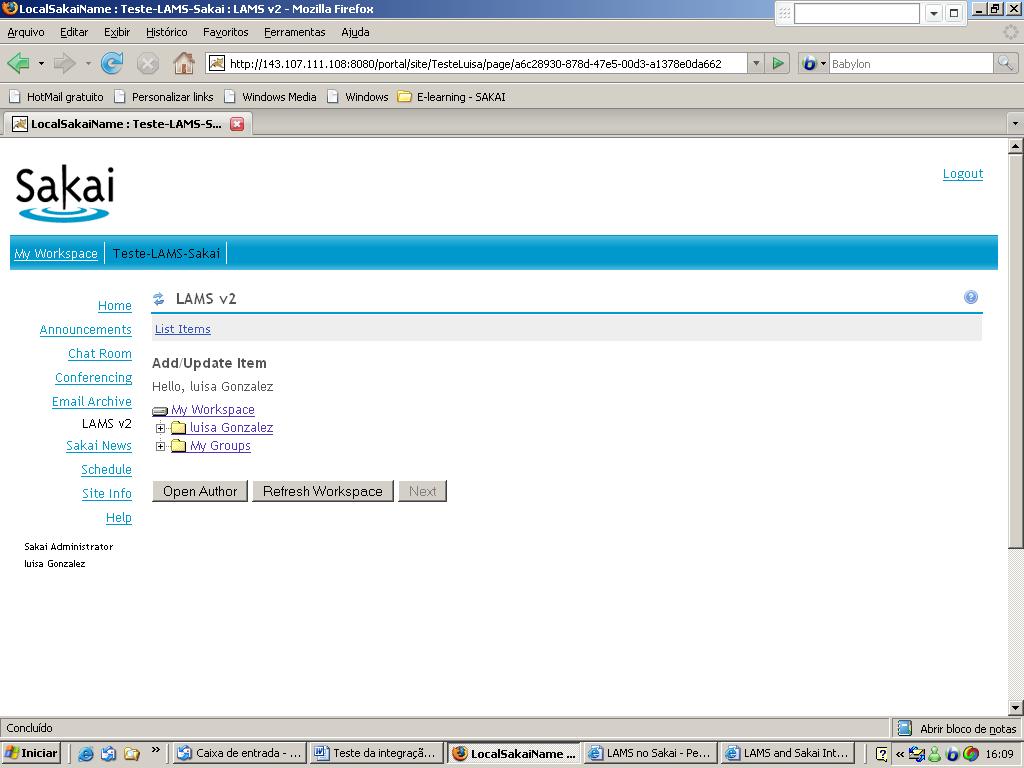Click inside the Babylon search field
Screen dimensions: 1024x768
coord(910,64)
